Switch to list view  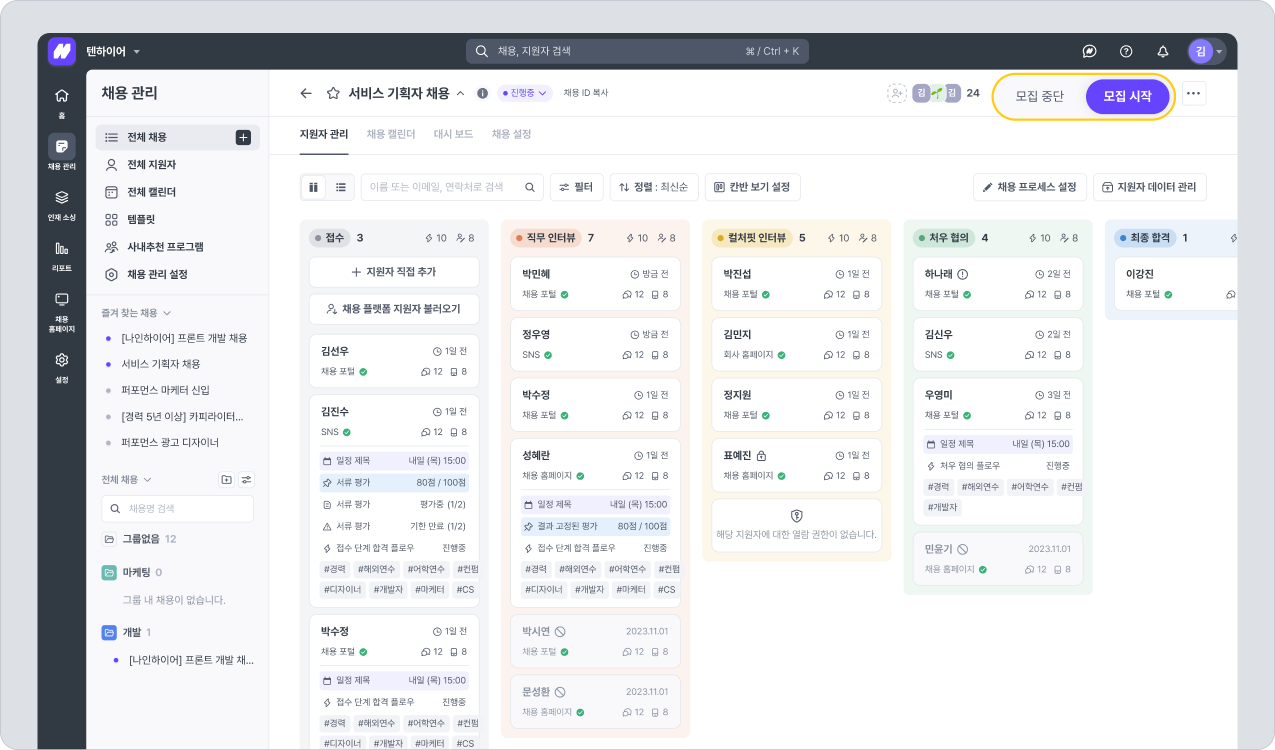click(x=340, y=187)
